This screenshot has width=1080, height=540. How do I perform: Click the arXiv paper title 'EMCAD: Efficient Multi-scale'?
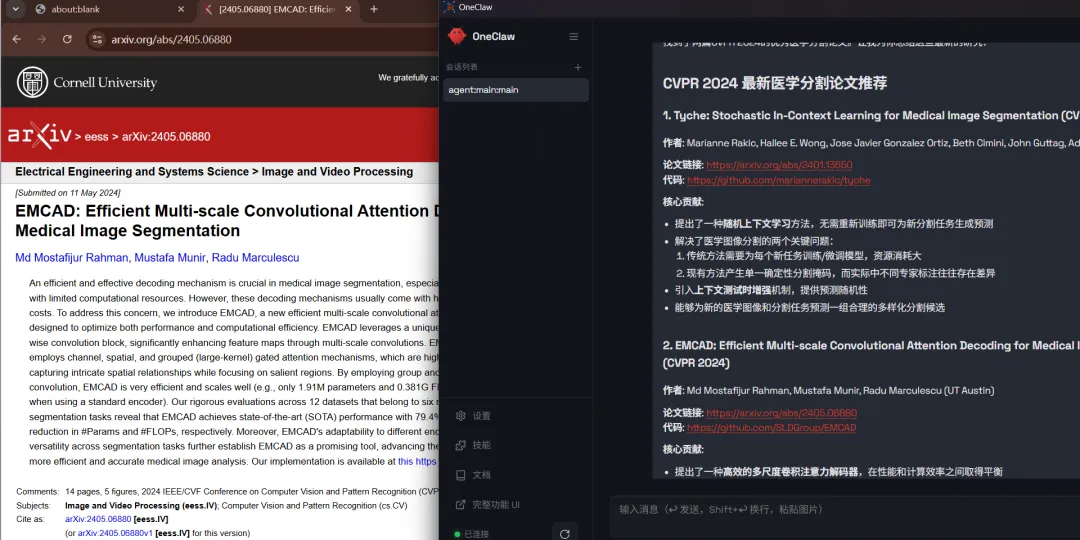tap(227, 220)
